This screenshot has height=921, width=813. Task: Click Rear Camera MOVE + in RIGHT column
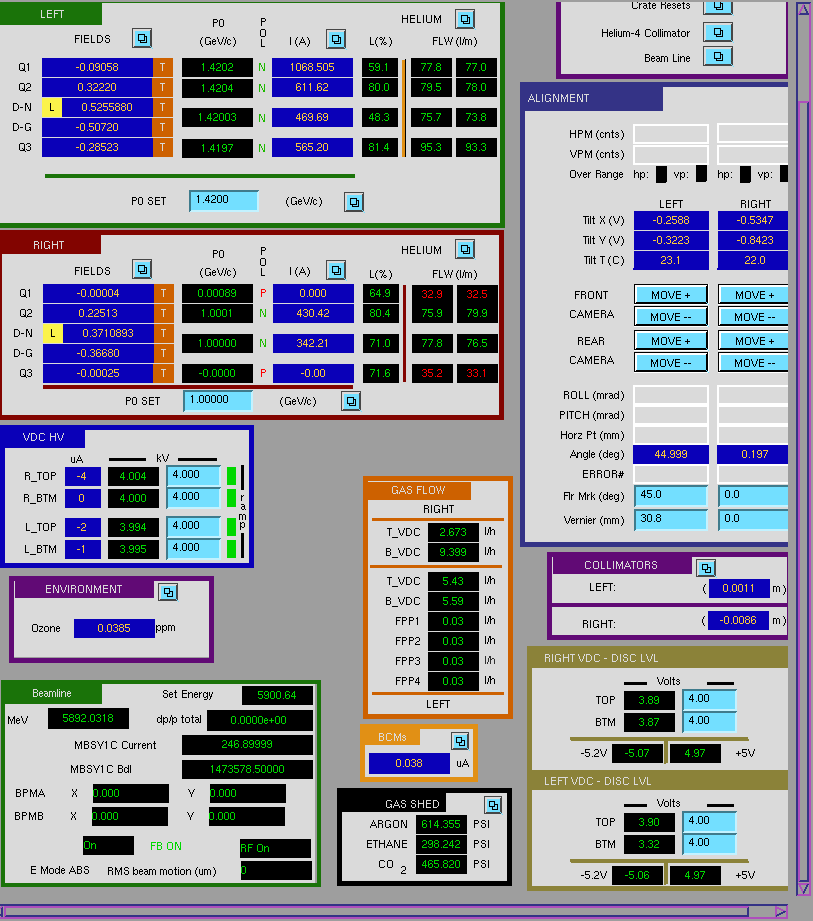[754, 341]
